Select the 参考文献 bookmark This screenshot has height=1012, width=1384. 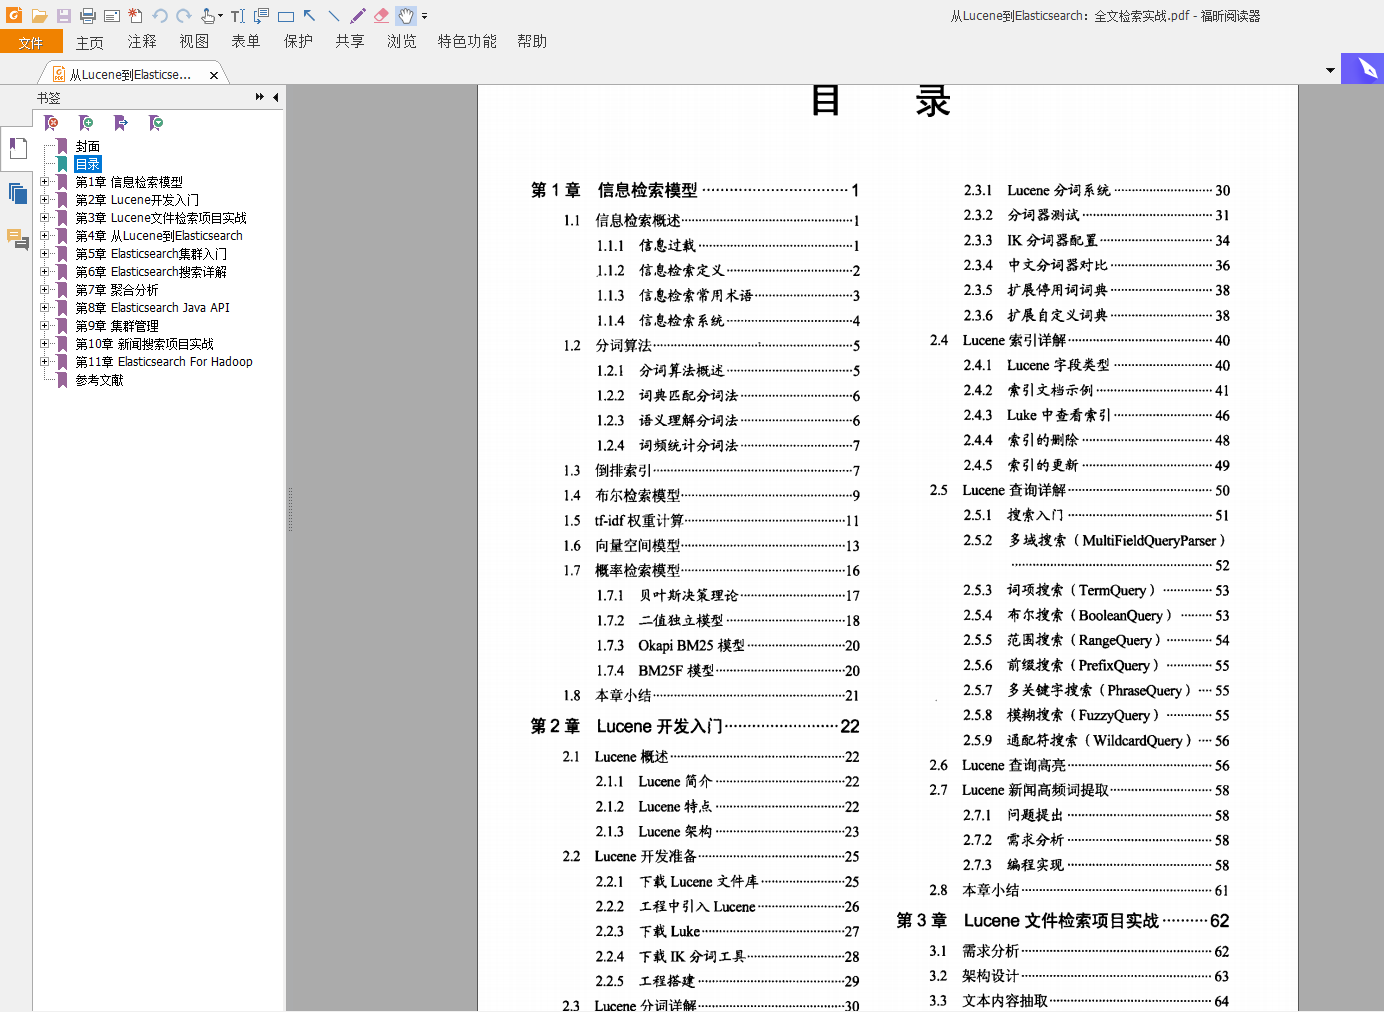[99, 380]
